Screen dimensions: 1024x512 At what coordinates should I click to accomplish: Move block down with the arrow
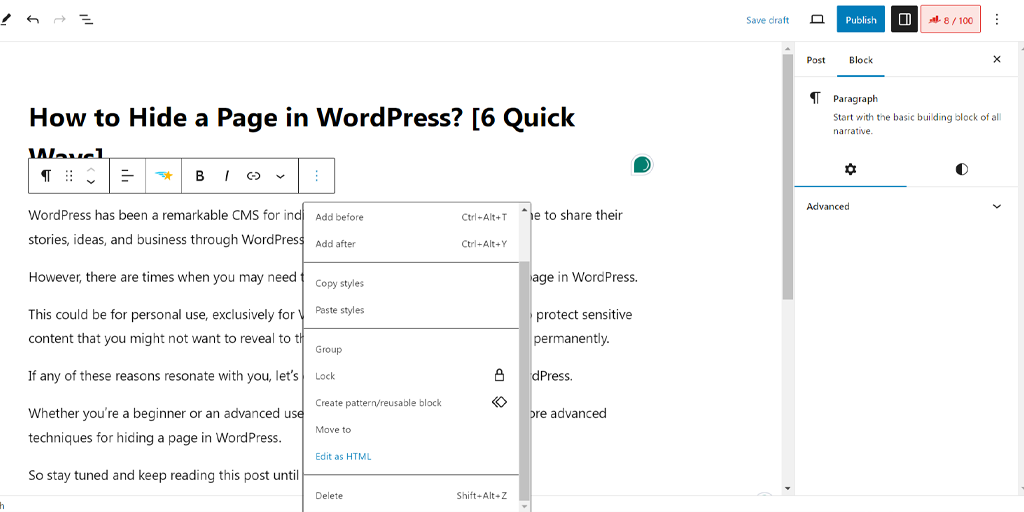91,182
